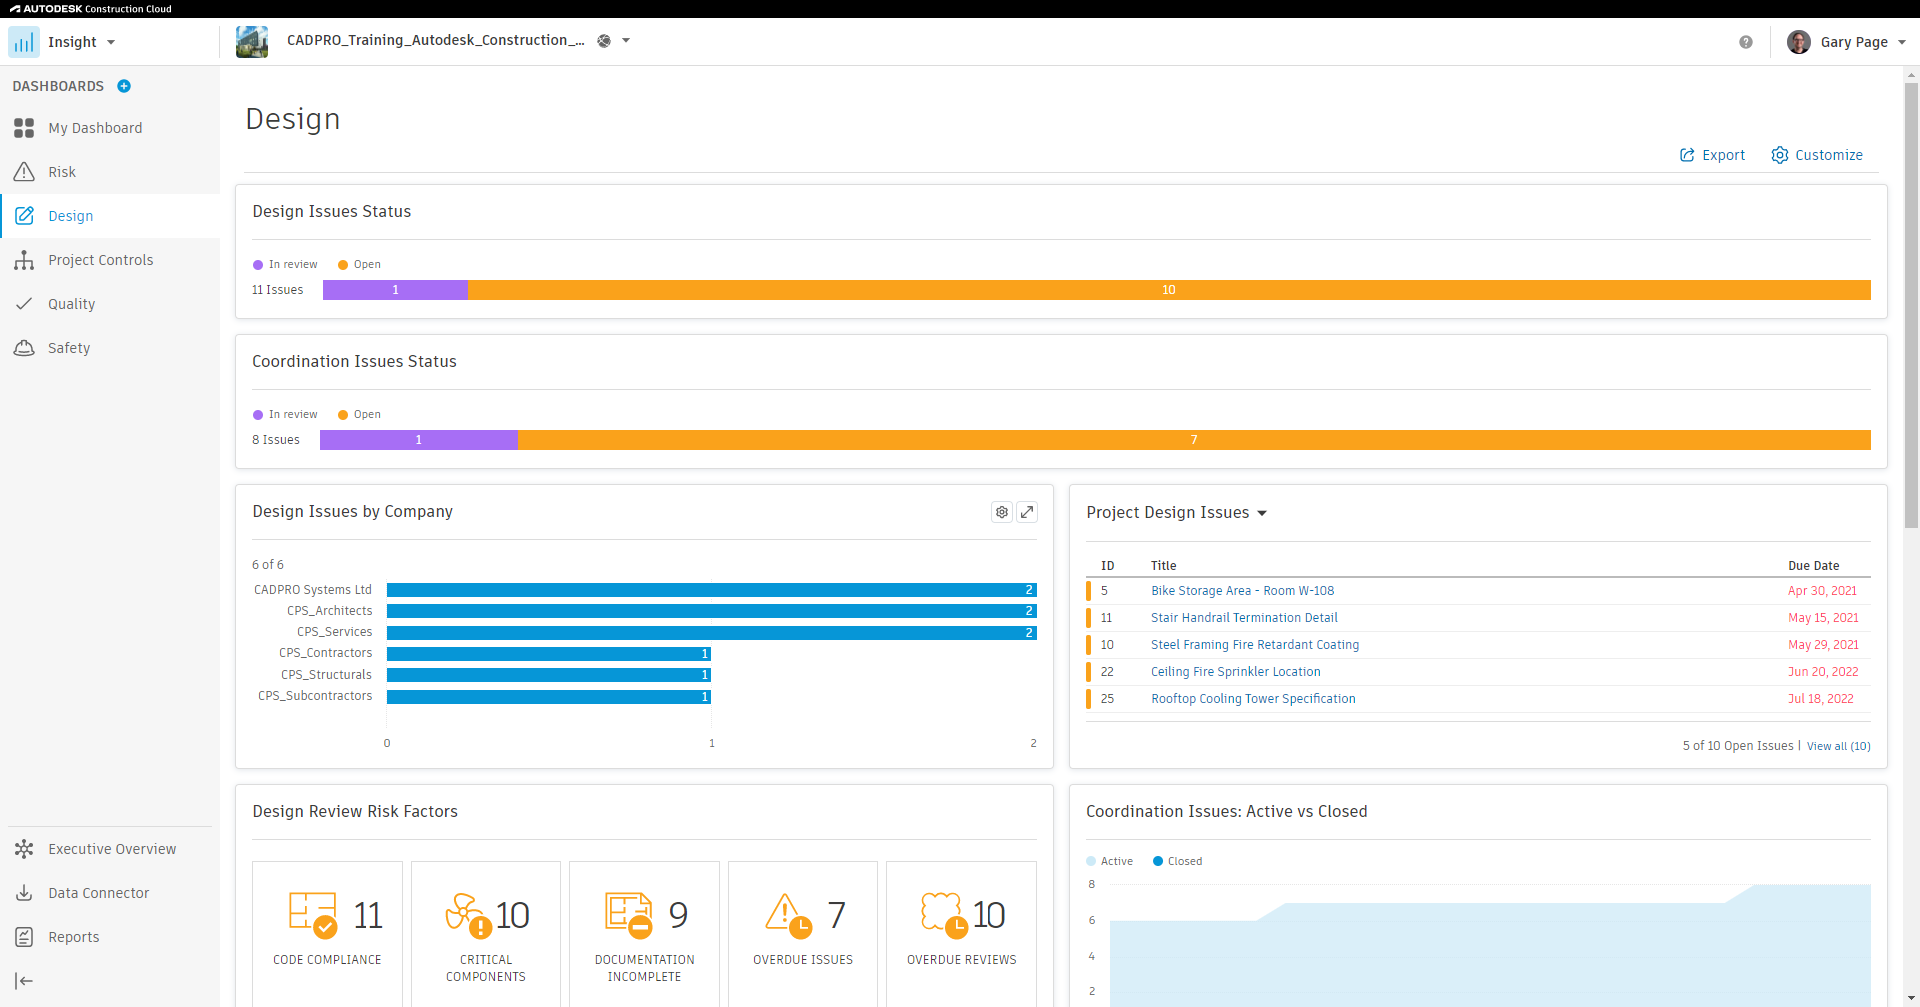Toggle Active legend in Active vs Closed chart
The width and height of the screenshot is (1920, 1007).
point(1110,861)
